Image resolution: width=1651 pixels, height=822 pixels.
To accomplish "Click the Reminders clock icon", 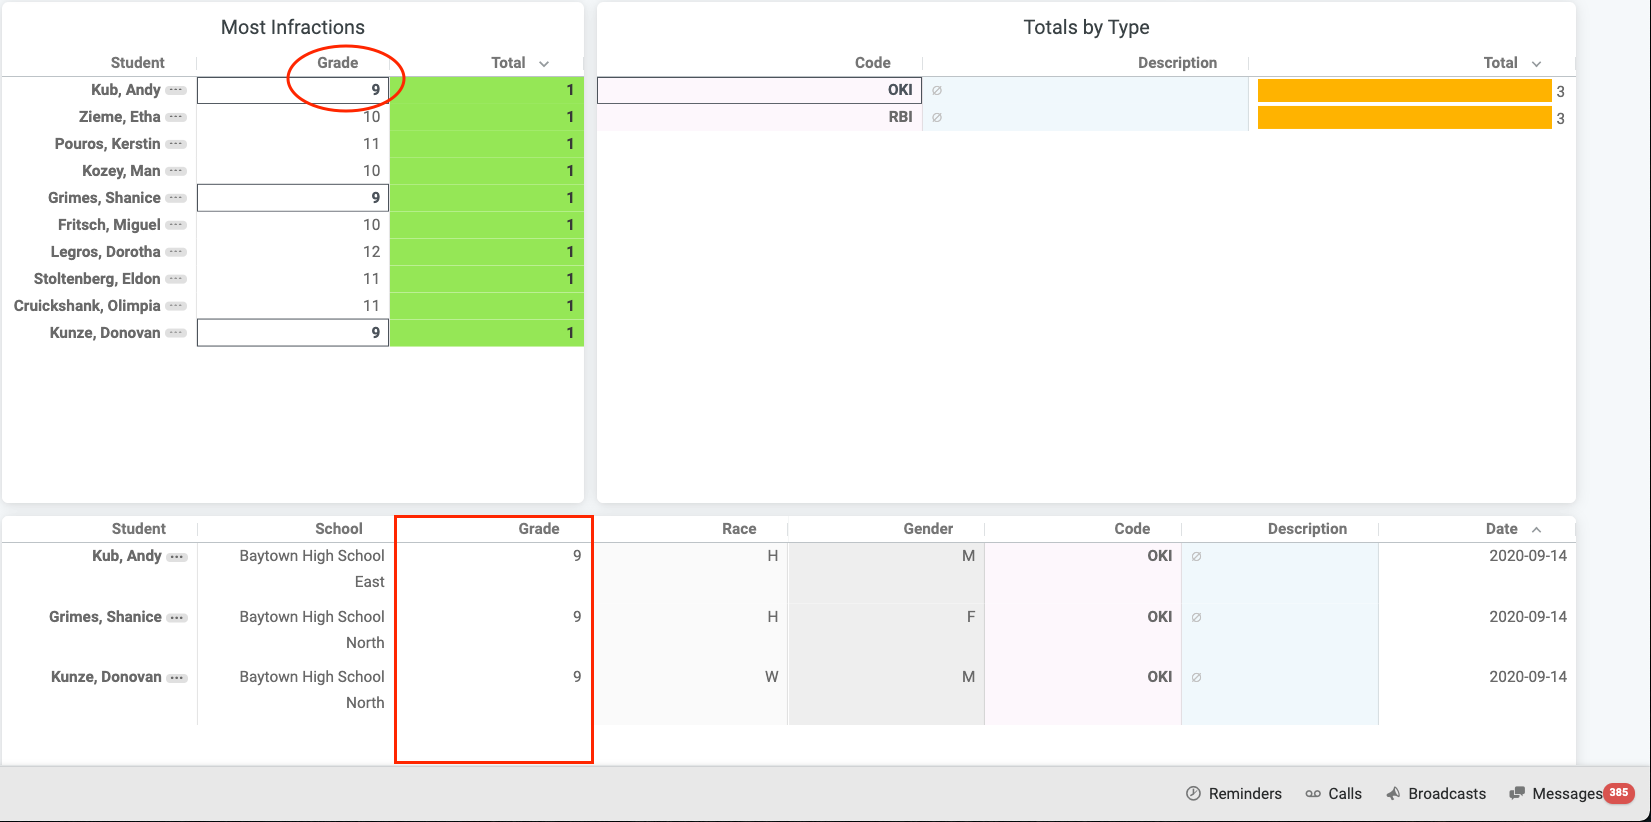I will (x=1193, y=793).
